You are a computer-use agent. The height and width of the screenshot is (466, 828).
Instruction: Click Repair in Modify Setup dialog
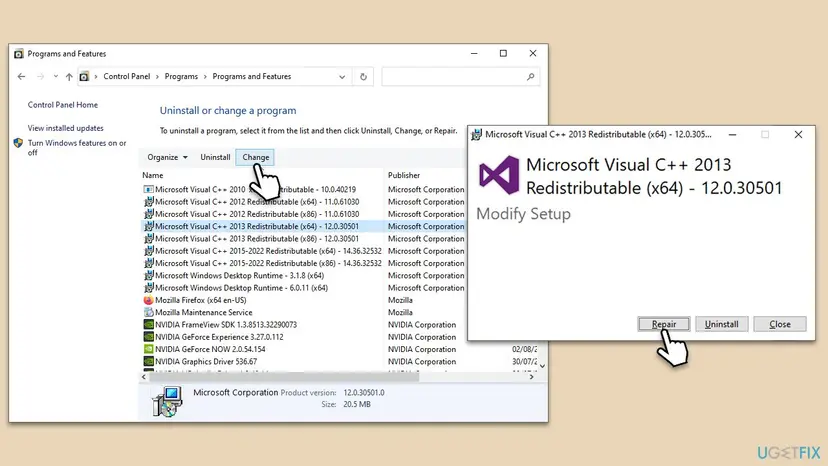pos(664,324)
